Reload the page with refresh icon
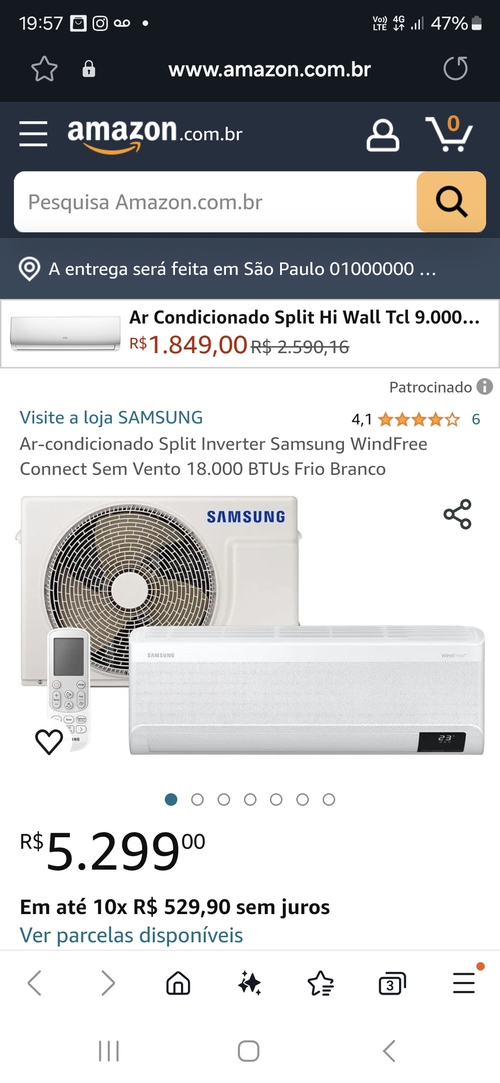Viewport: 500px width, 1083px height. [x=455, y=69]
